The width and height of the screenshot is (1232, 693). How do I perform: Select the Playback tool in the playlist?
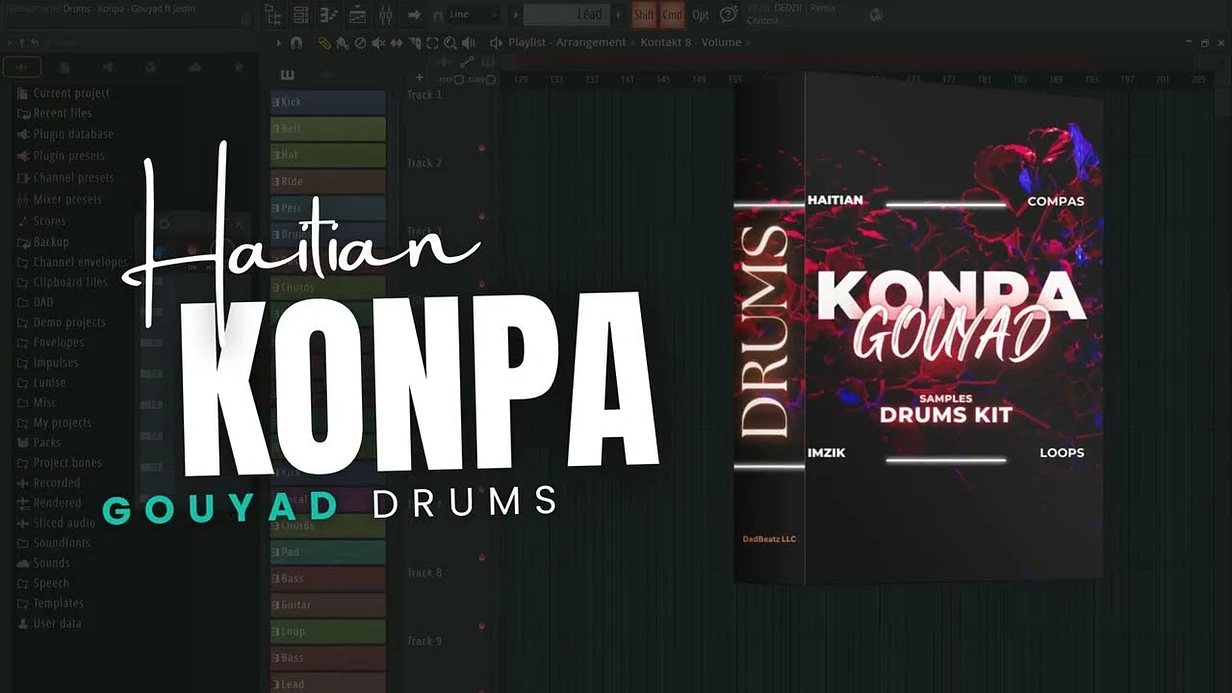(468, 43)
